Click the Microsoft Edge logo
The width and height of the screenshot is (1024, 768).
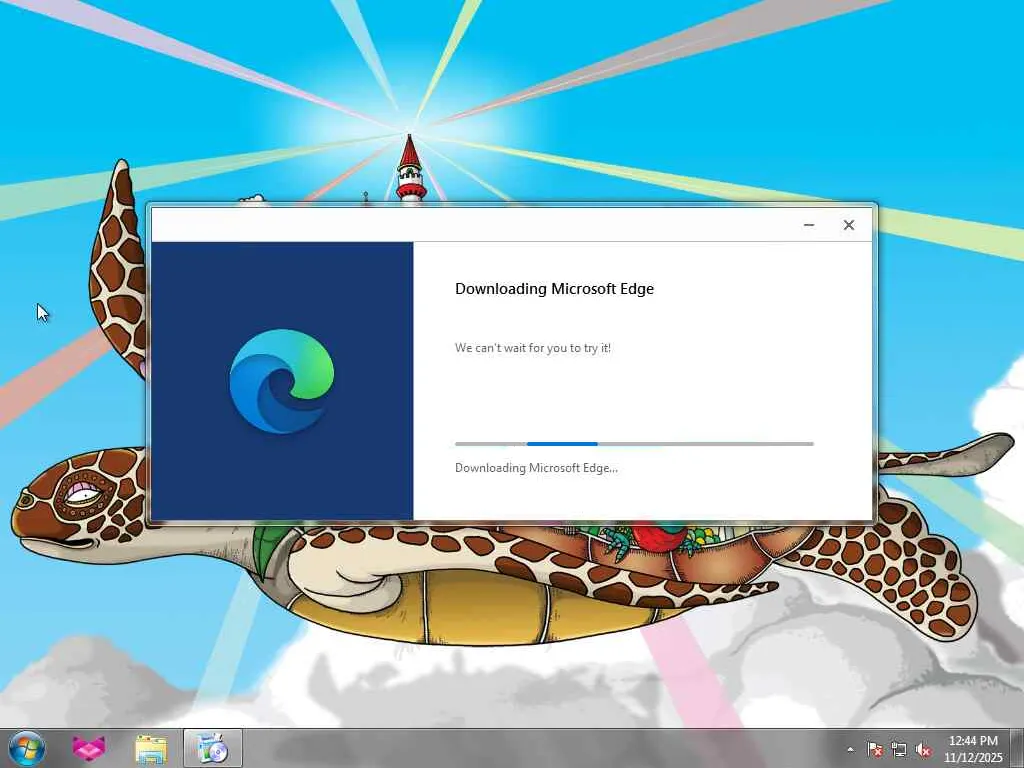click(x=281, y=381)
